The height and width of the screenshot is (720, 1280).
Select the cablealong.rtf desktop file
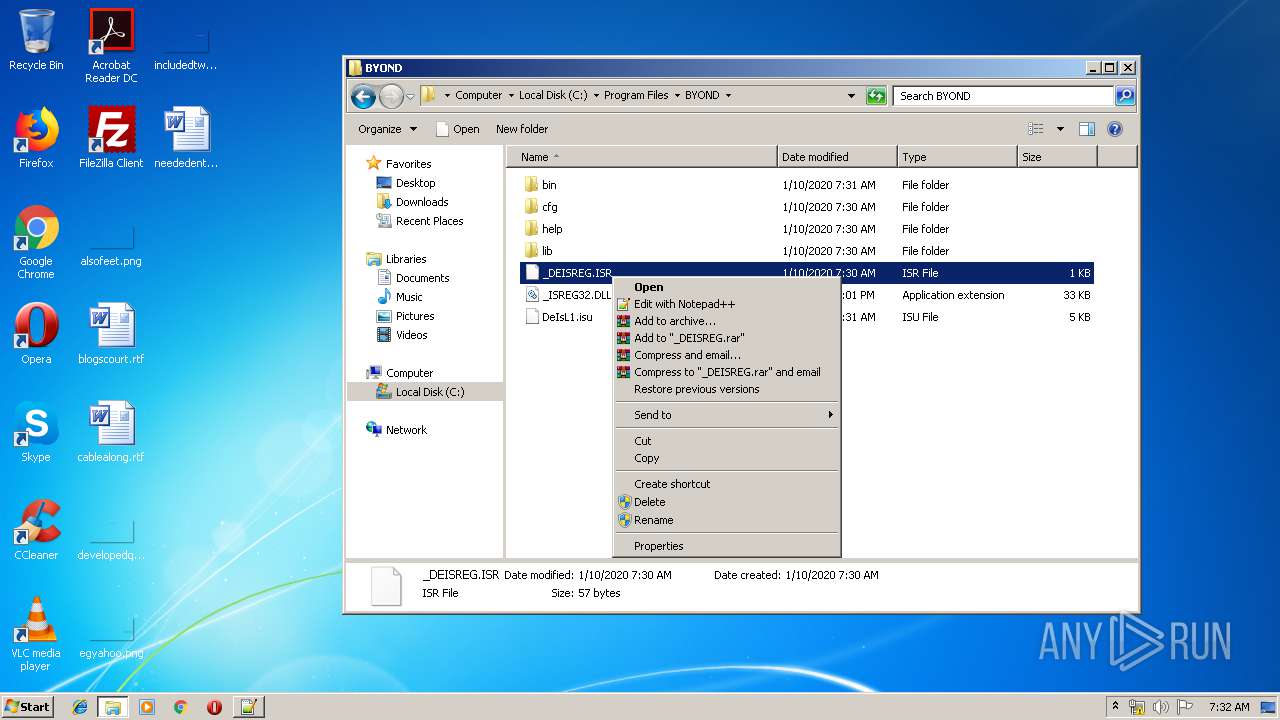(111, 432)
